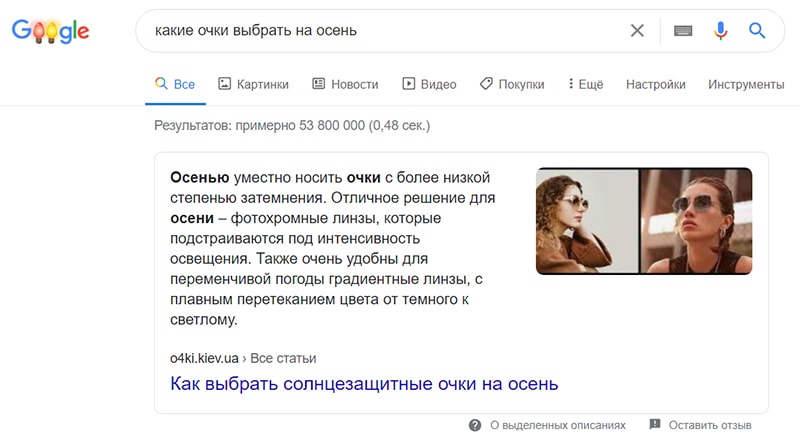Switch to the Картинки tab
The height and width of the screenshot is (444, 800).
tap(254, 84)
